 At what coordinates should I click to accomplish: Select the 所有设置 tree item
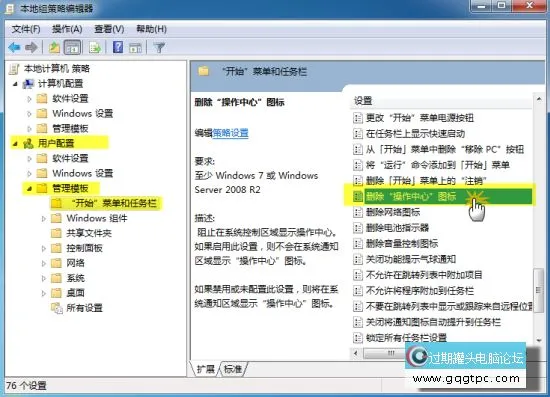coord(84,308)
